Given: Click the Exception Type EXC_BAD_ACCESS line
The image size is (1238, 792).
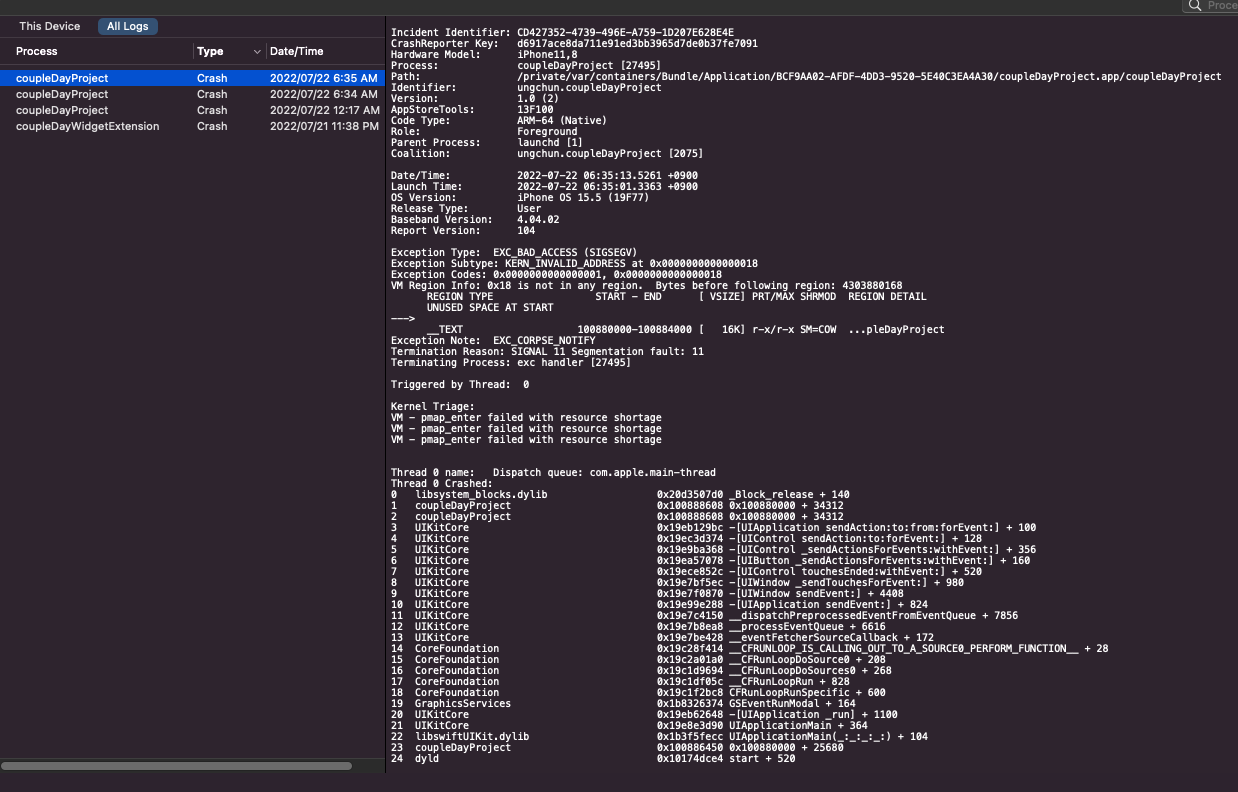Looking at the screenshot, I should pos(514,253).
